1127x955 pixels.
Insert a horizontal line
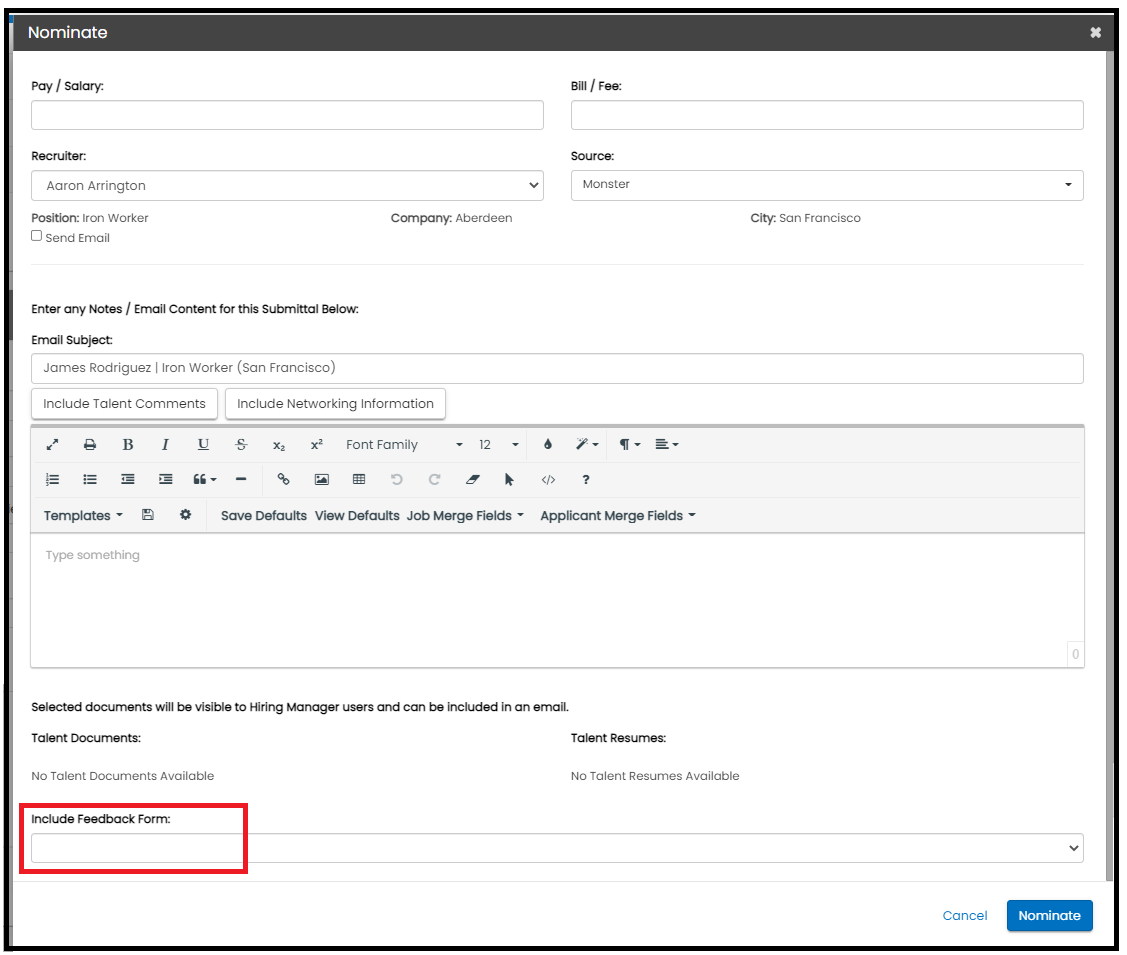pyautogui.click(x=242, y=480)
